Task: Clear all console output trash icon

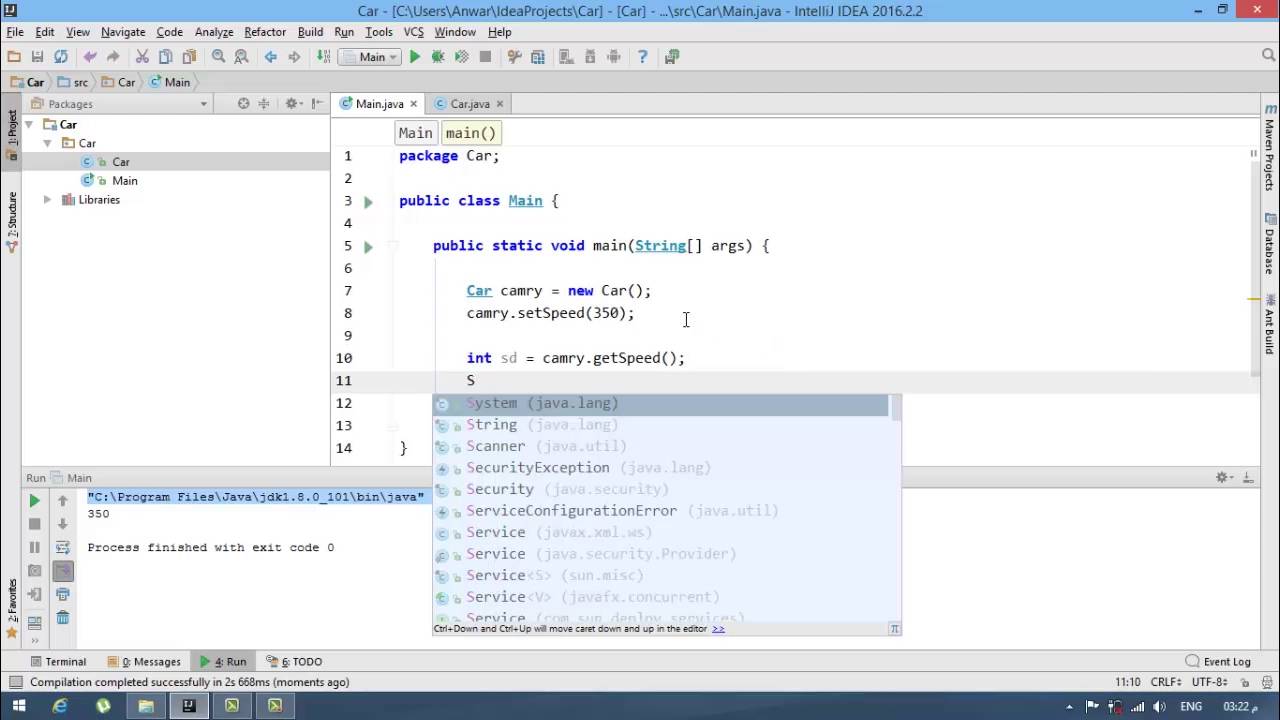Action: (63, 618)
